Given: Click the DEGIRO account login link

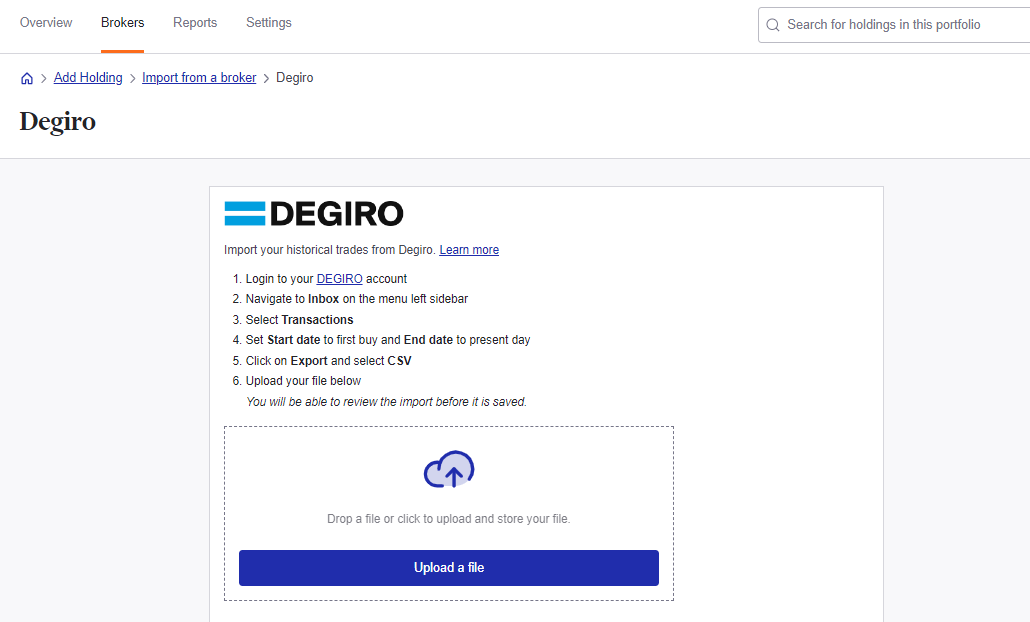Looking at the screenshot, I should (x=340, y=278).
